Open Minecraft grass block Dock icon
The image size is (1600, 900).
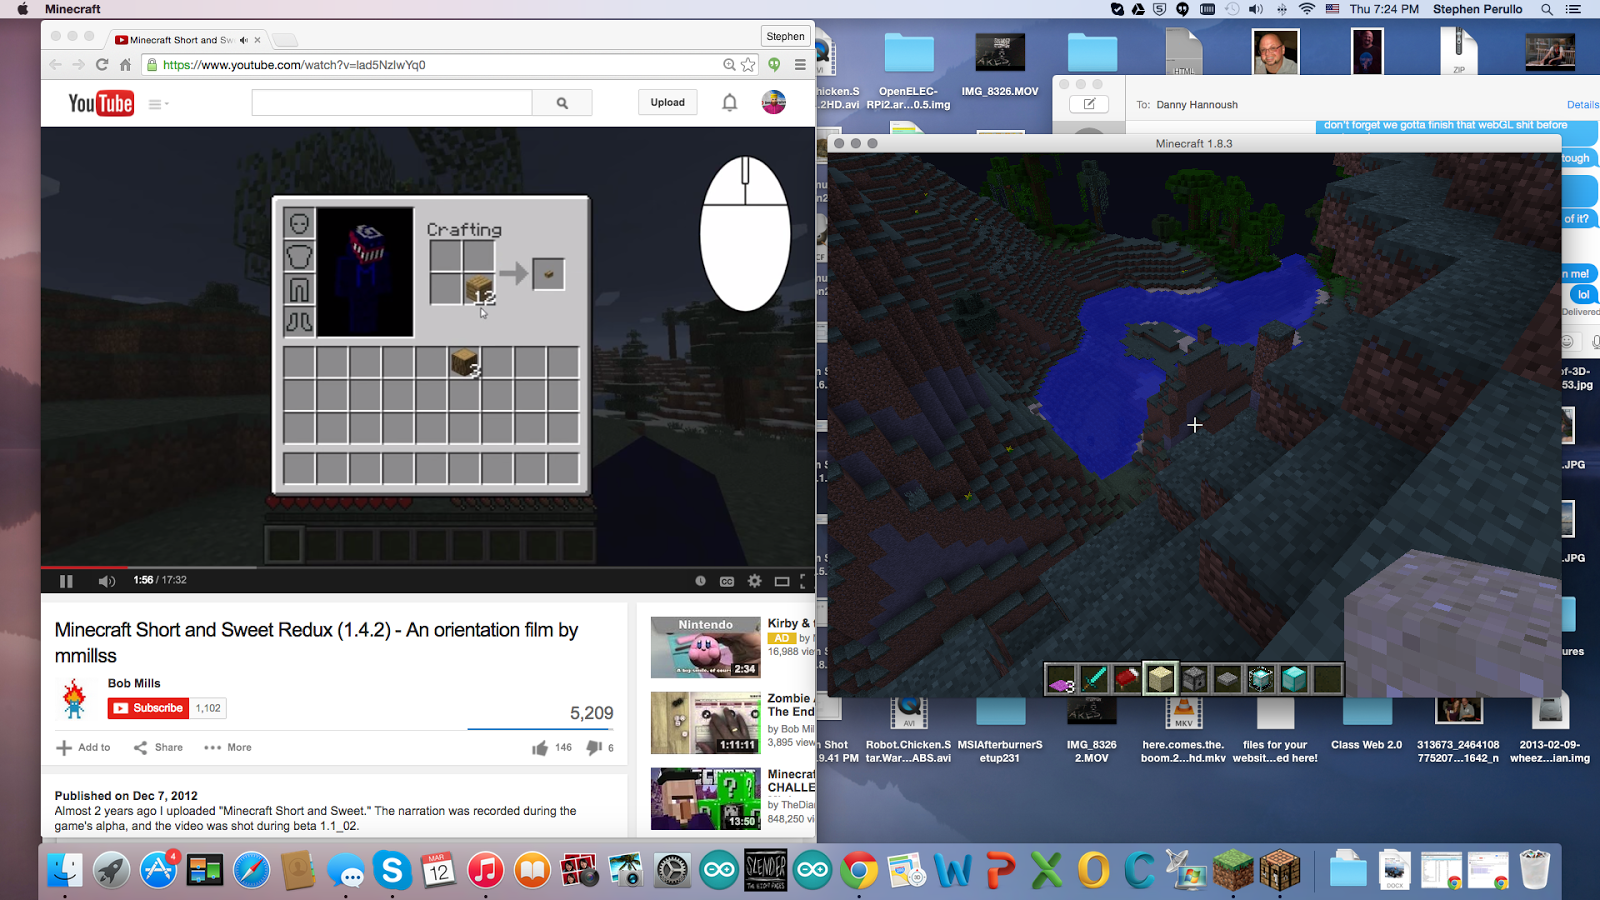1233,870
